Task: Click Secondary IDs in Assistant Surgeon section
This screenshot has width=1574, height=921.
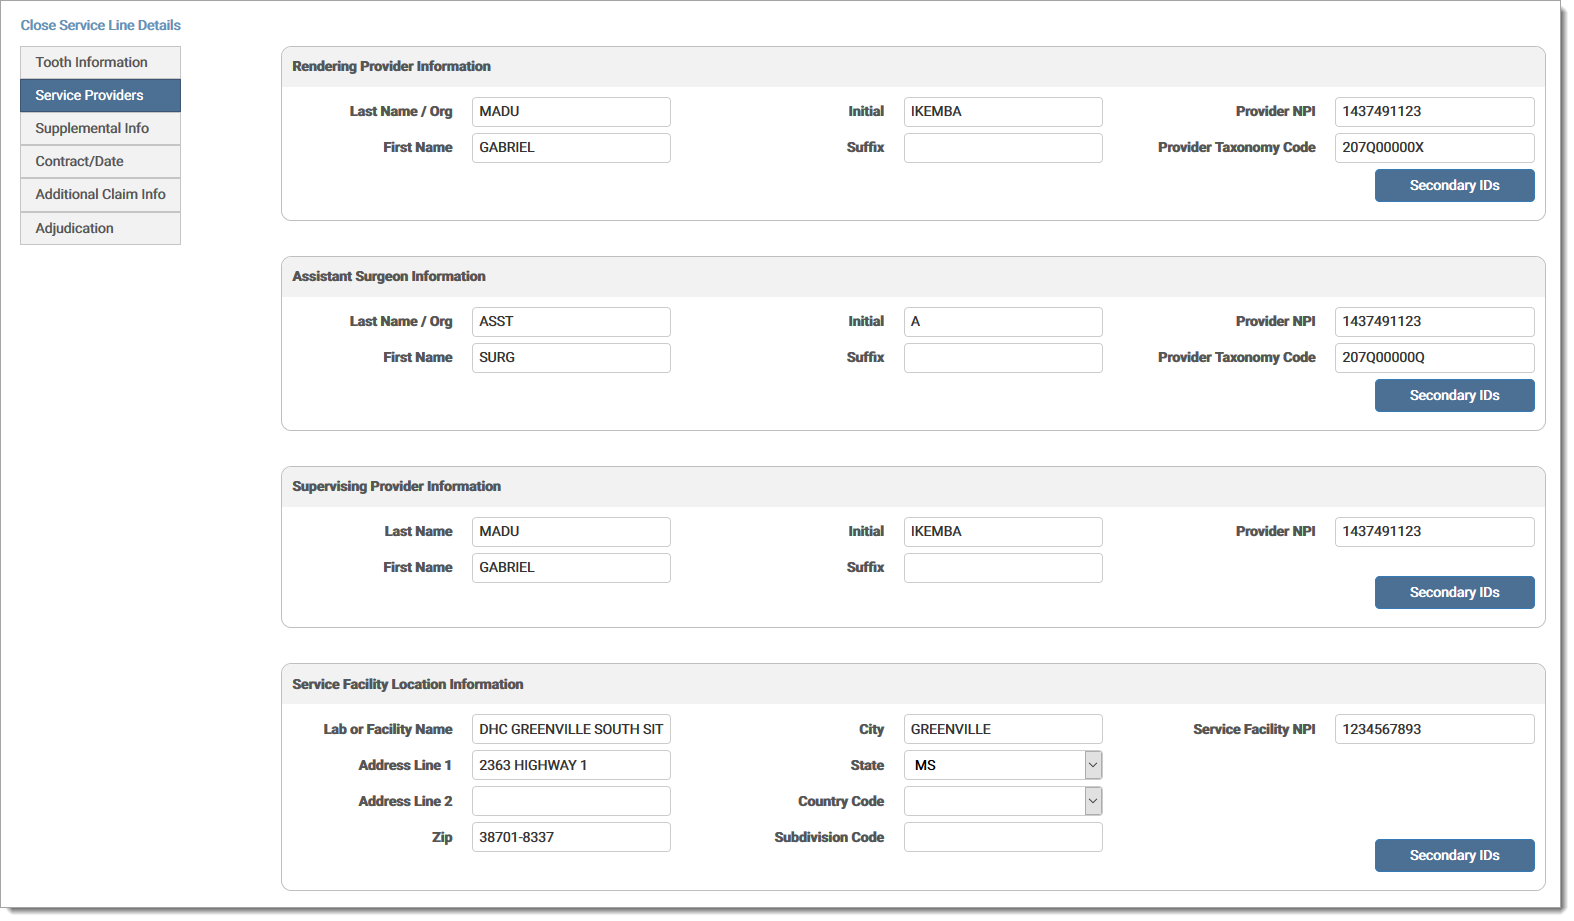Action: click(1454, 395)
